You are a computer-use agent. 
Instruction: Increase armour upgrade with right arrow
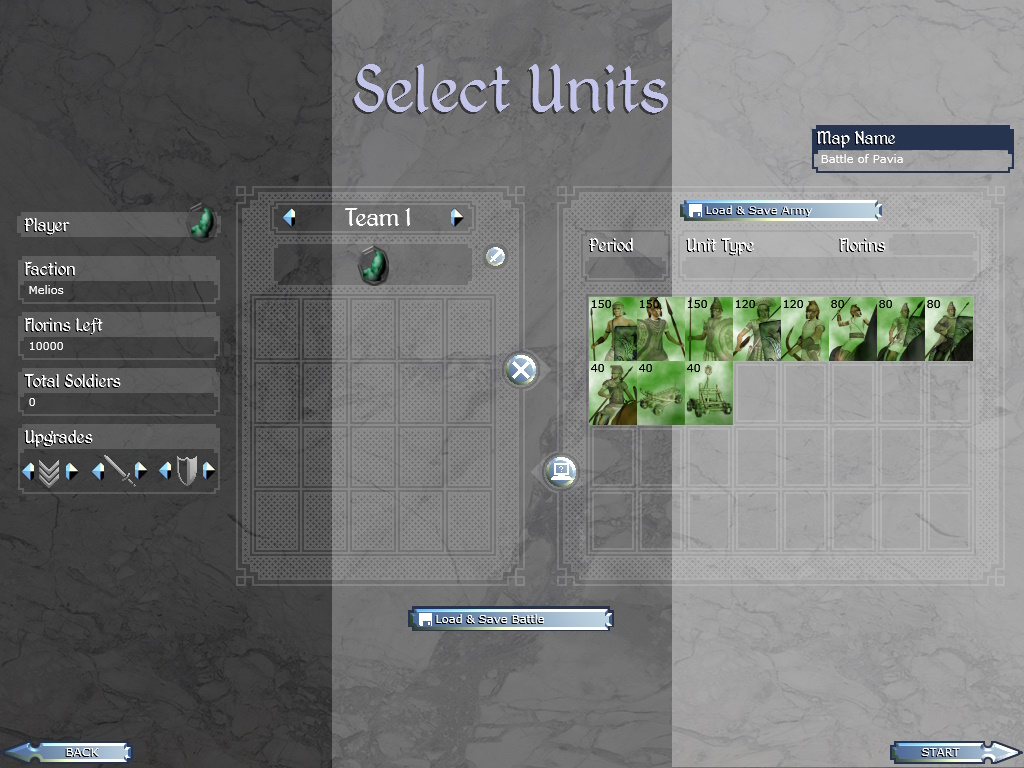click(x=209, y=471)
